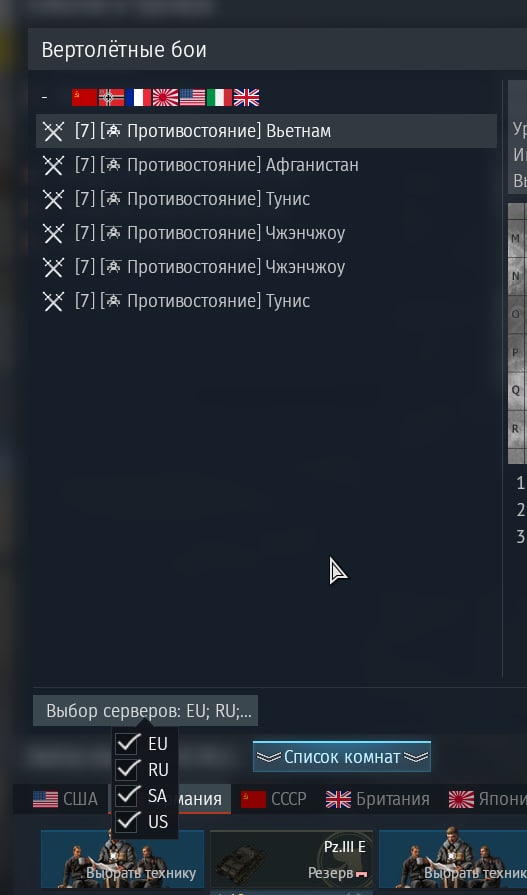This screenshot has height=895, width=527.
Task: Click the first Выбрать технику crew slot
Action: click(122, 858)
